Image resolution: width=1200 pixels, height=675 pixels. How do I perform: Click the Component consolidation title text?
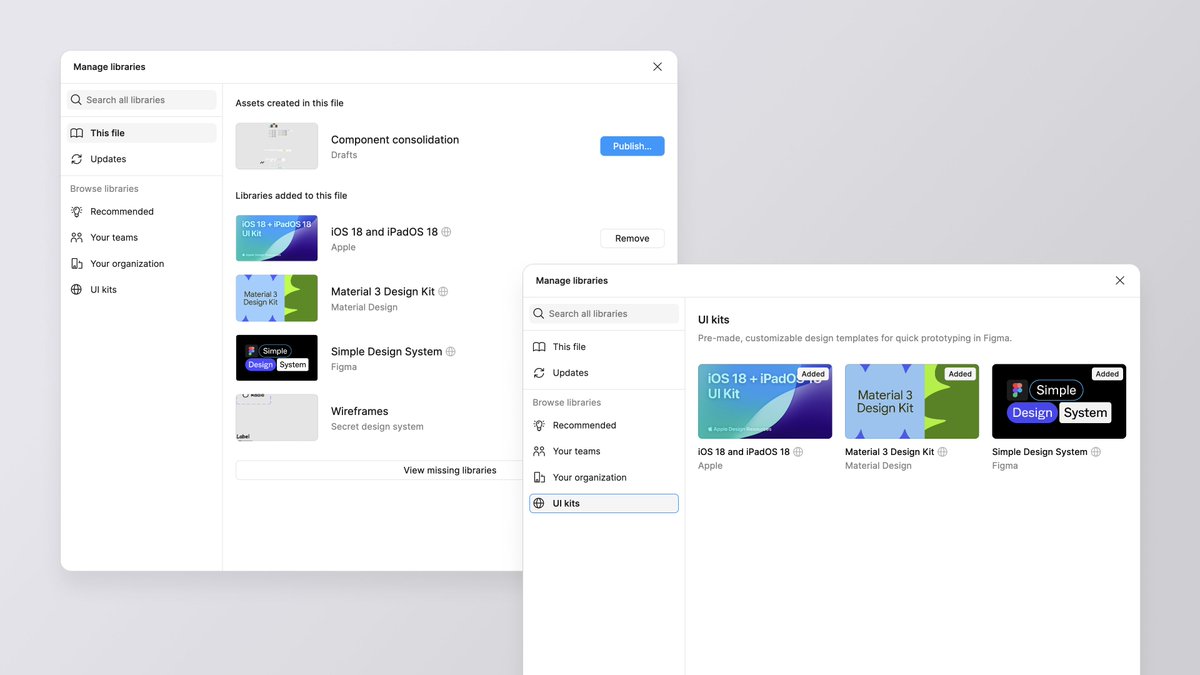395,140
